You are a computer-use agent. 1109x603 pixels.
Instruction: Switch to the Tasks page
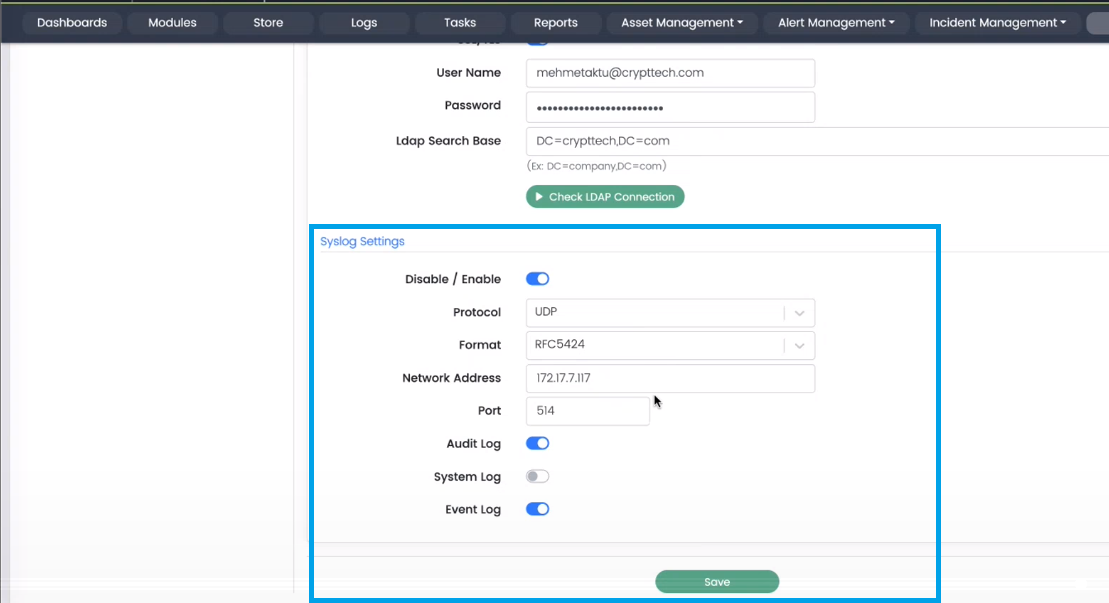pyautogui.click(x=460, y=22)
